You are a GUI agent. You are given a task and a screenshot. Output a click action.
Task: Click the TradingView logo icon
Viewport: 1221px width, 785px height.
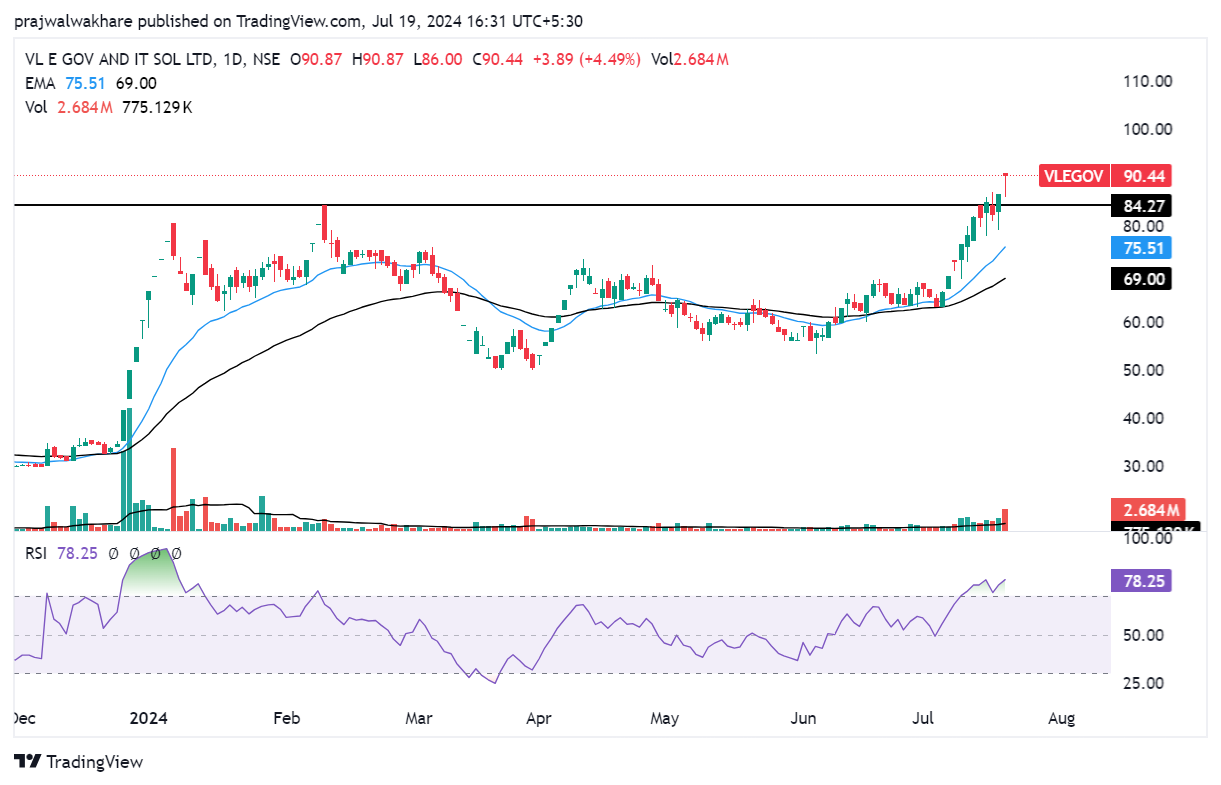coord(28,762)
